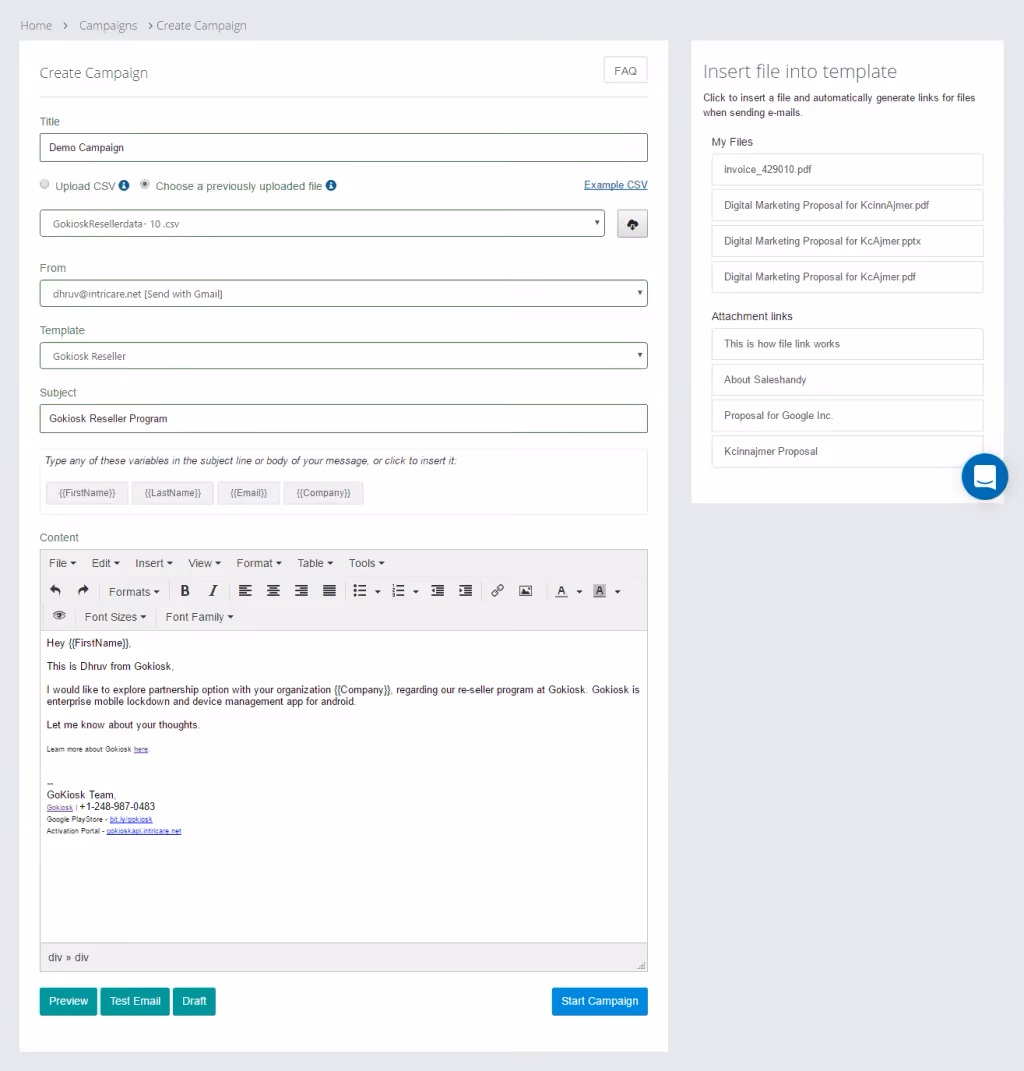Increase the indent
1024x1071 pixels.
tap(466, 591)
